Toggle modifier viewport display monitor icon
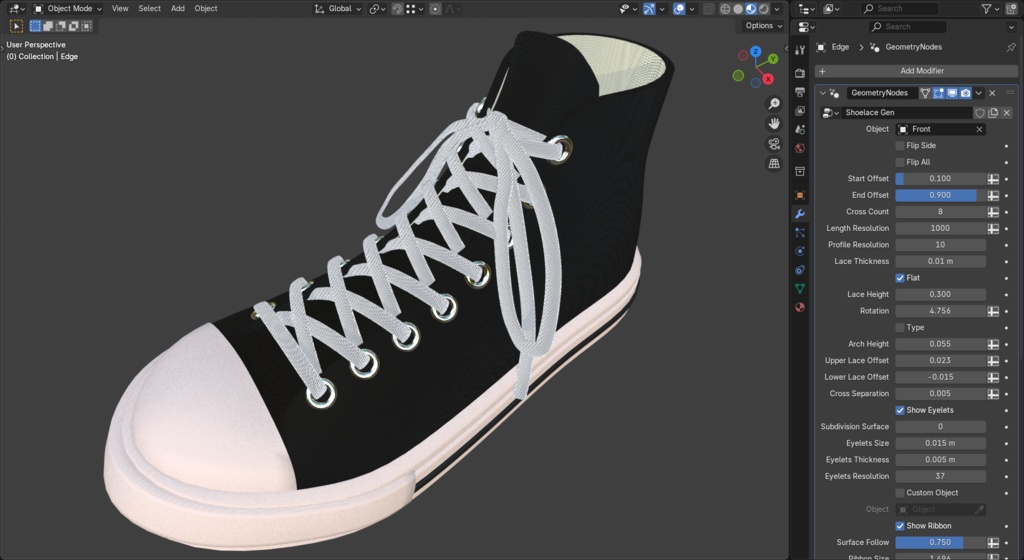The image size is (1024, 560). pos(952,93)
